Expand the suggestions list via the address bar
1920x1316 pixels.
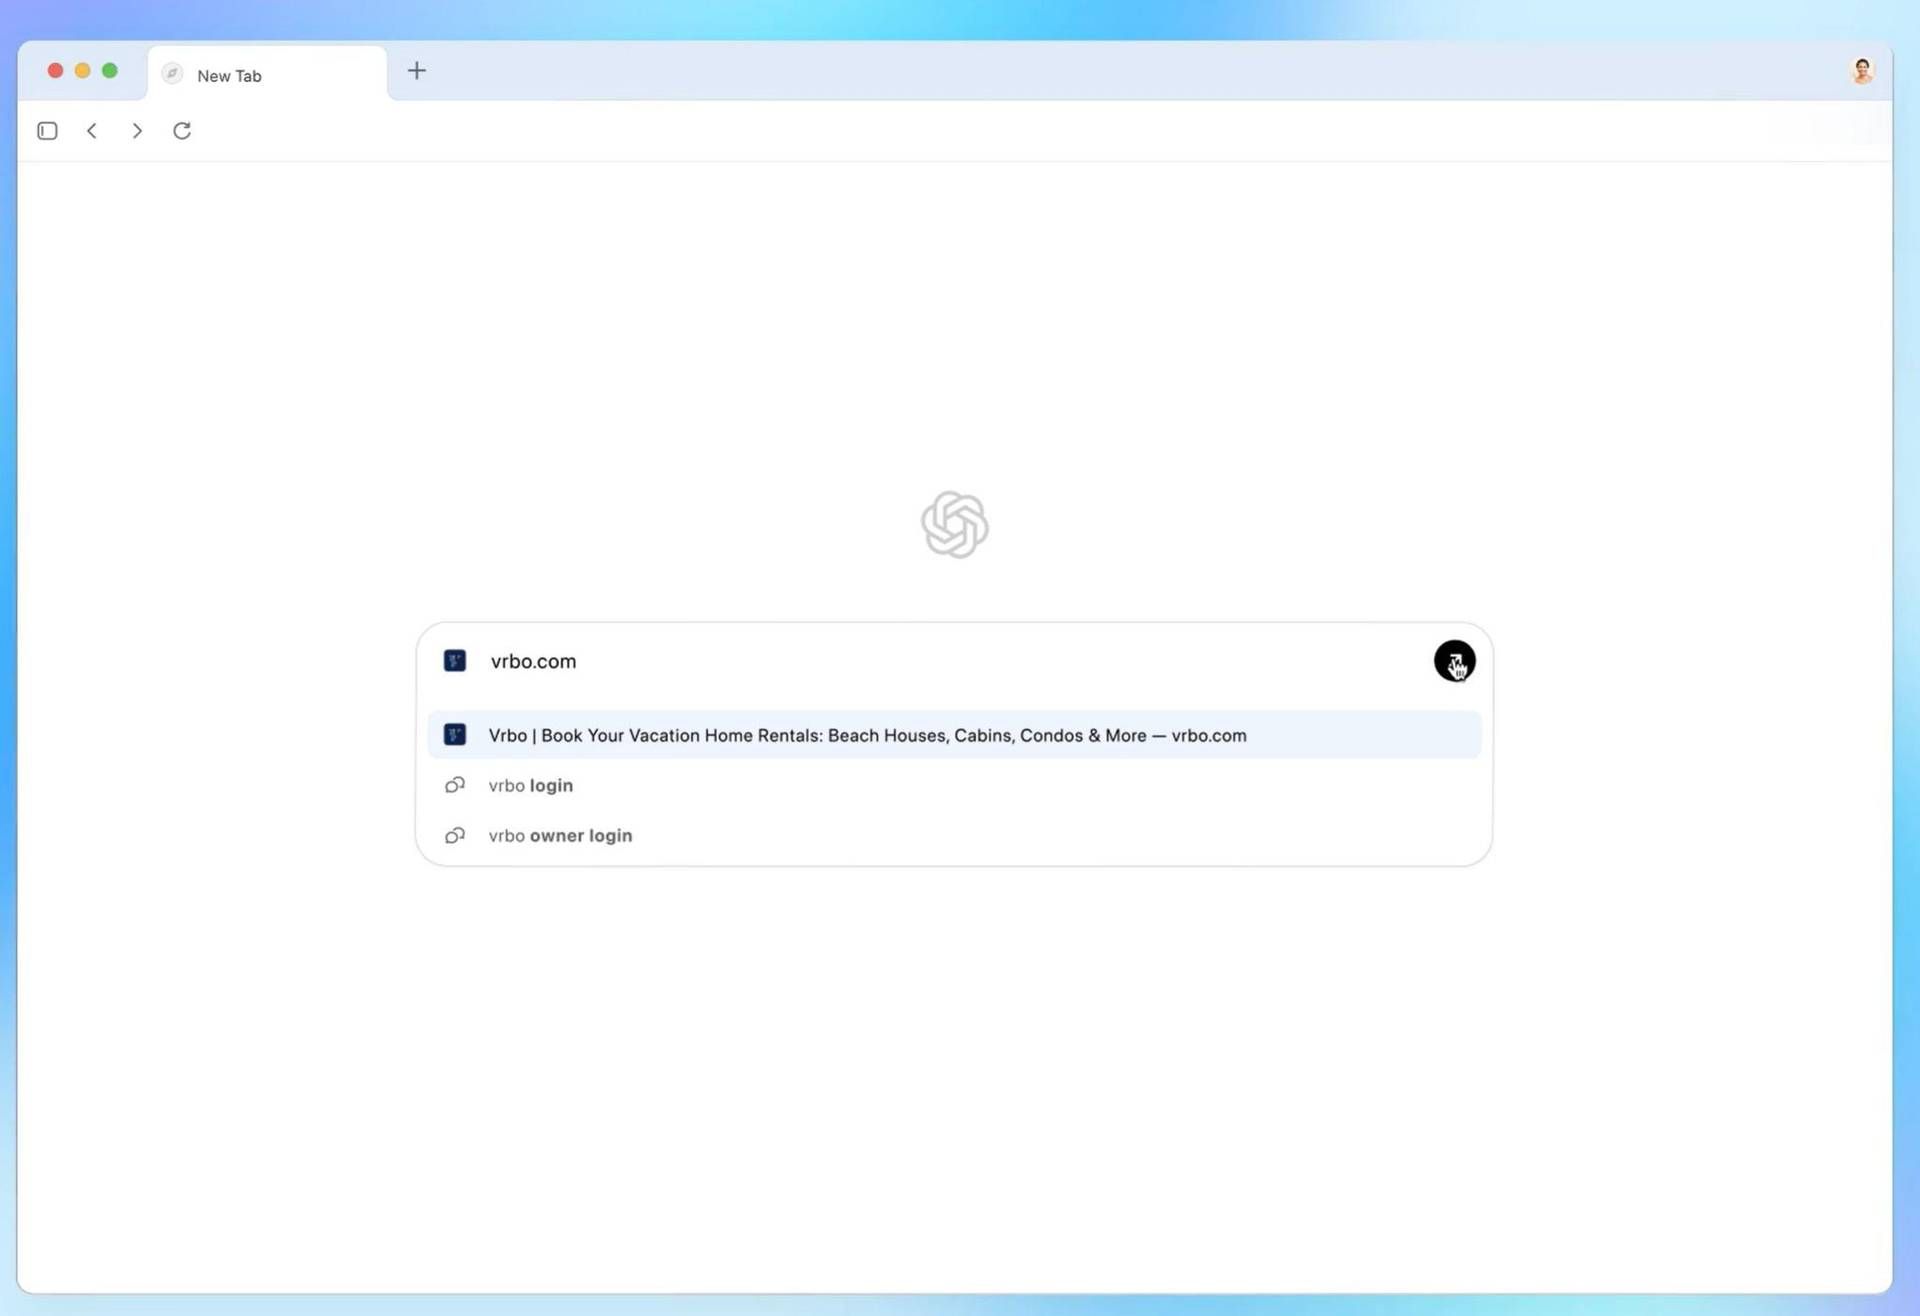(800, 660)
